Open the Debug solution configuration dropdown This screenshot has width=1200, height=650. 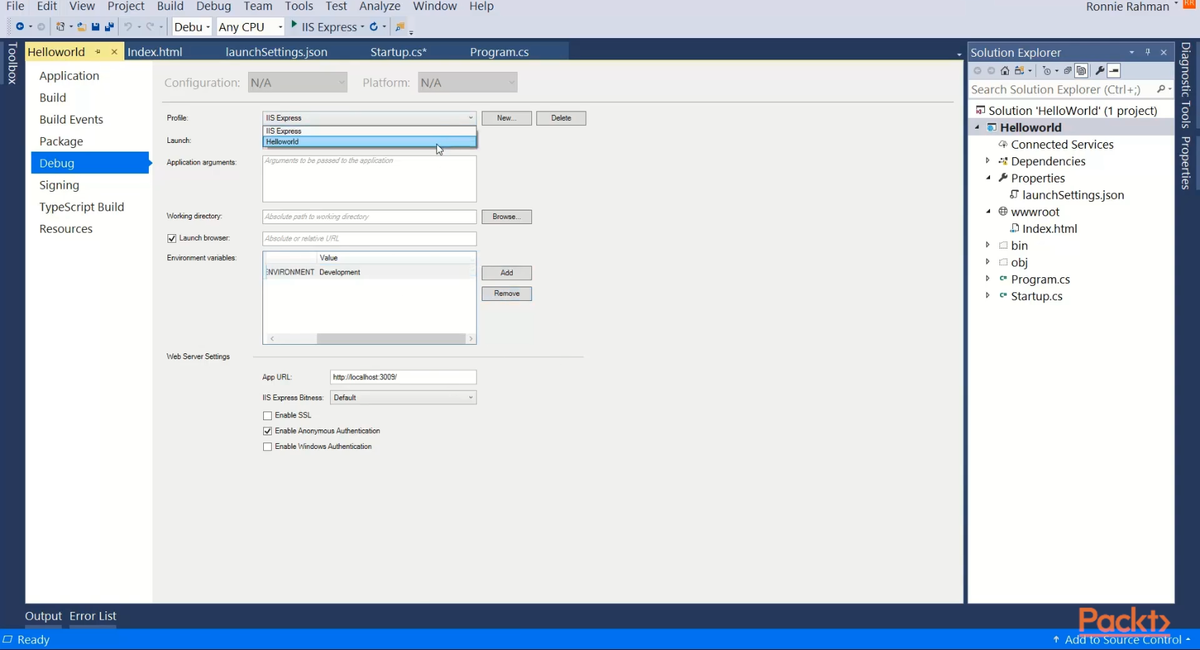192,27
